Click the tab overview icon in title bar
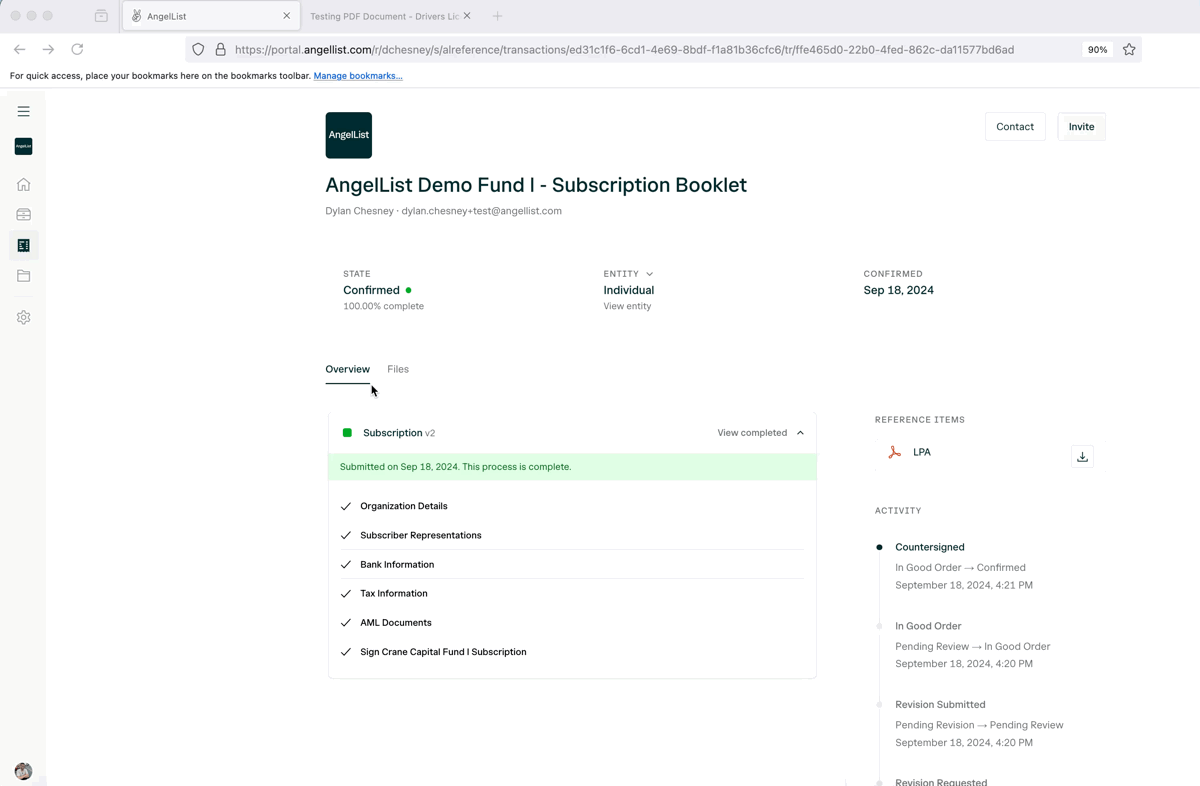This screenshot has height=786, width=1200. (x=101, y=16)
